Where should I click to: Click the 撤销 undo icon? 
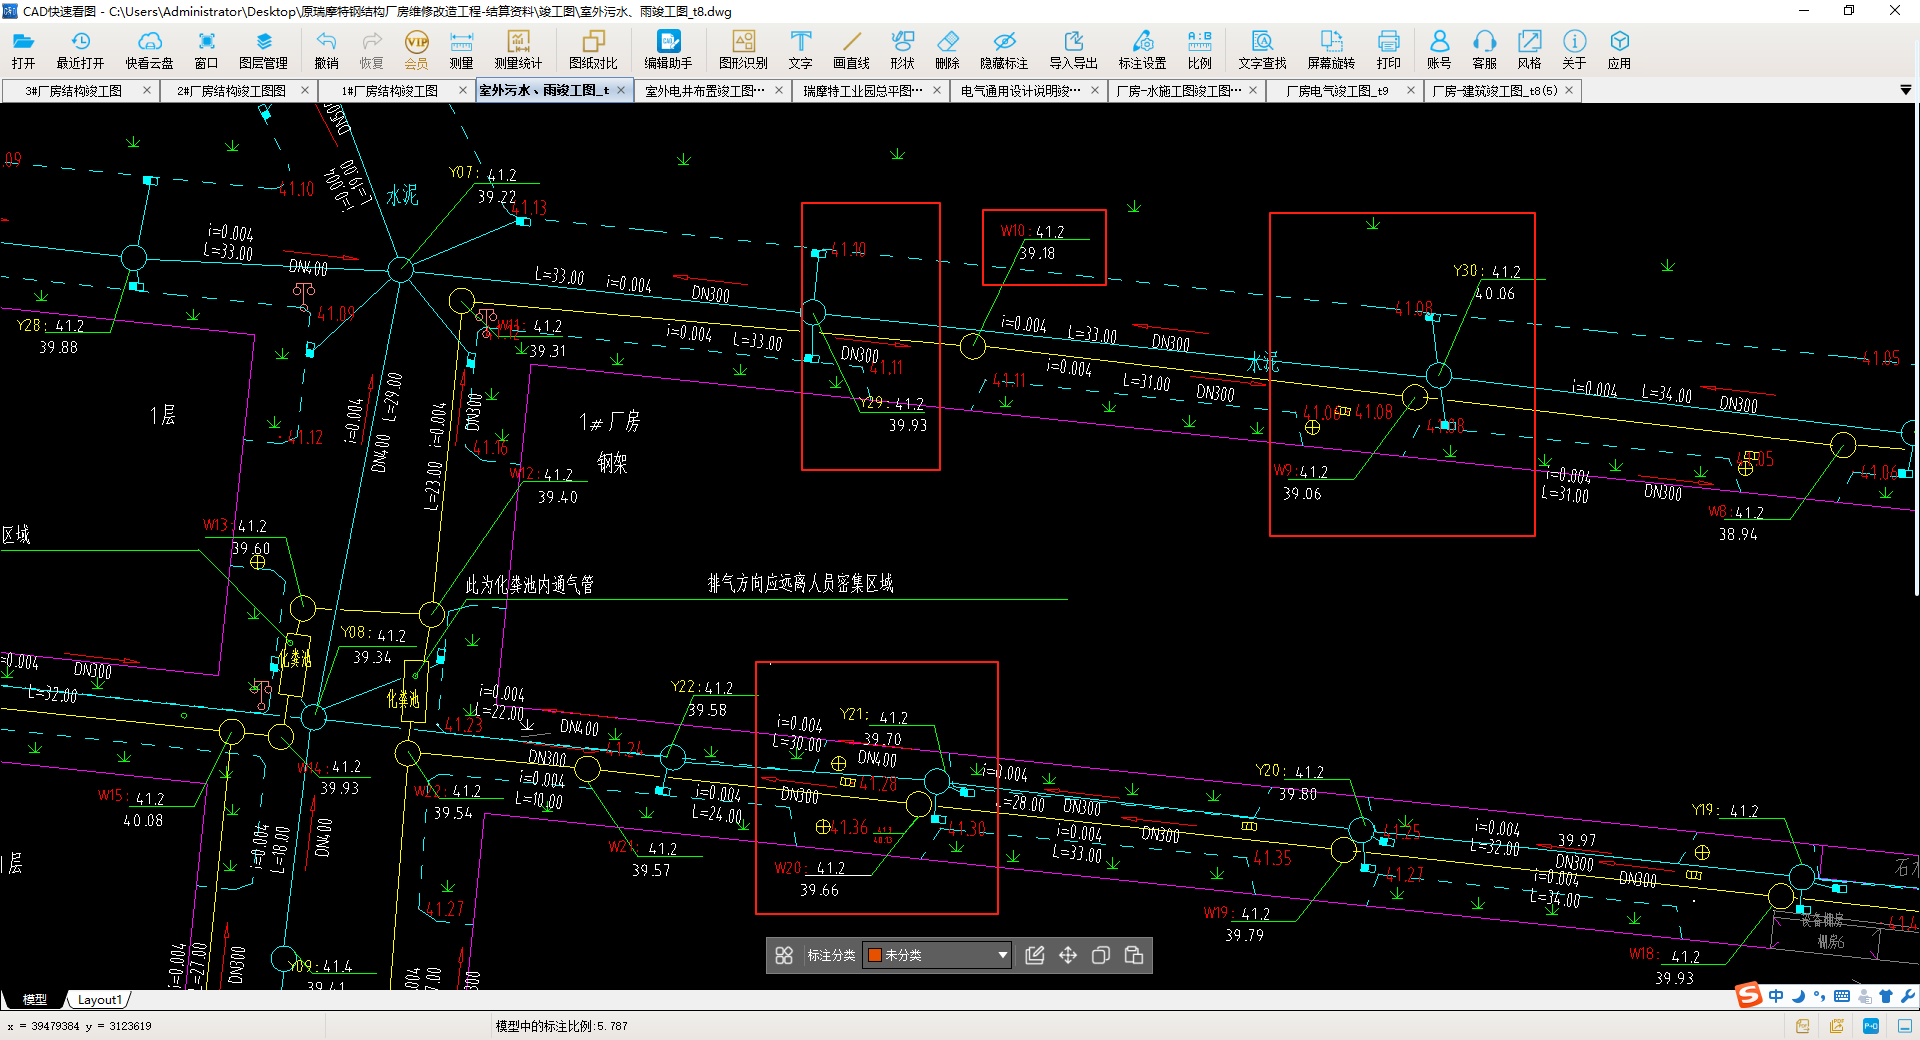click(326, 48)
